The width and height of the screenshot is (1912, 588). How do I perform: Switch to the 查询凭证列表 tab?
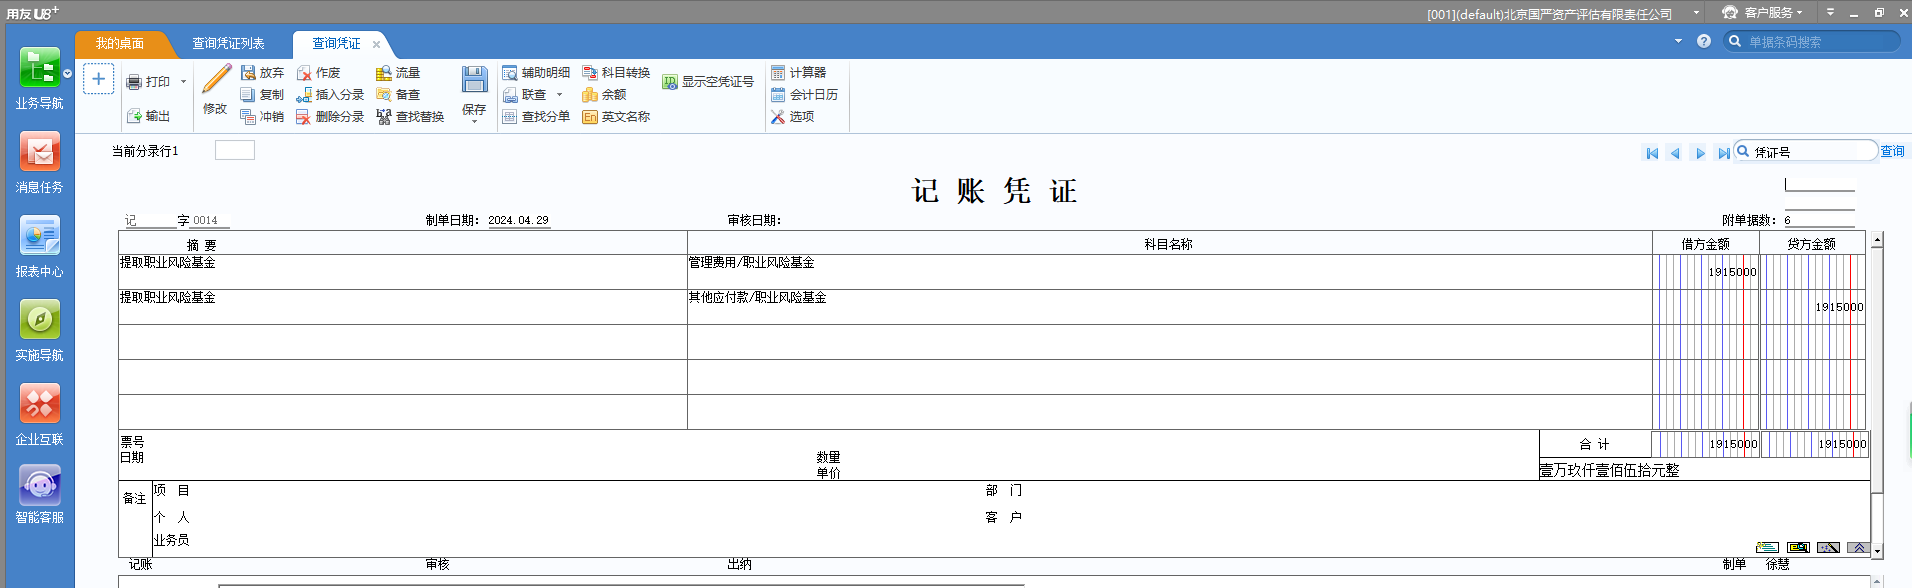pyautogui.click(x=228, y=44)
